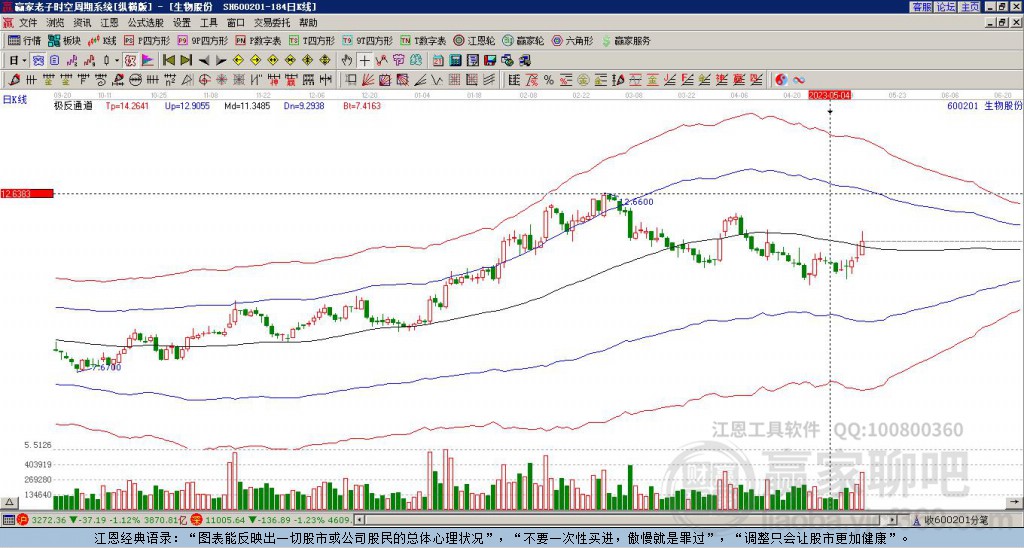Open the 江恩轮 Gann wheel
1024x548 pixels.
coord(474,40)
